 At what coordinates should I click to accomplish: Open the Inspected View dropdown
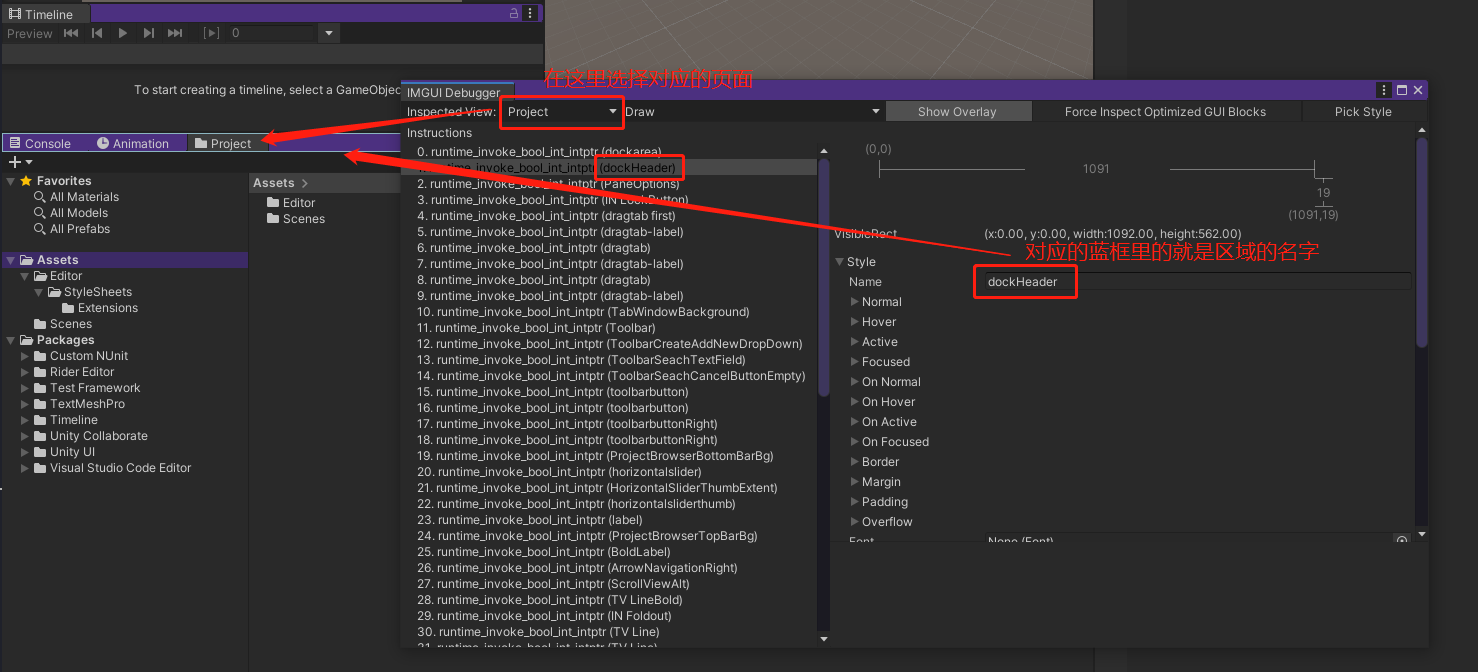(x=562, y=112)
